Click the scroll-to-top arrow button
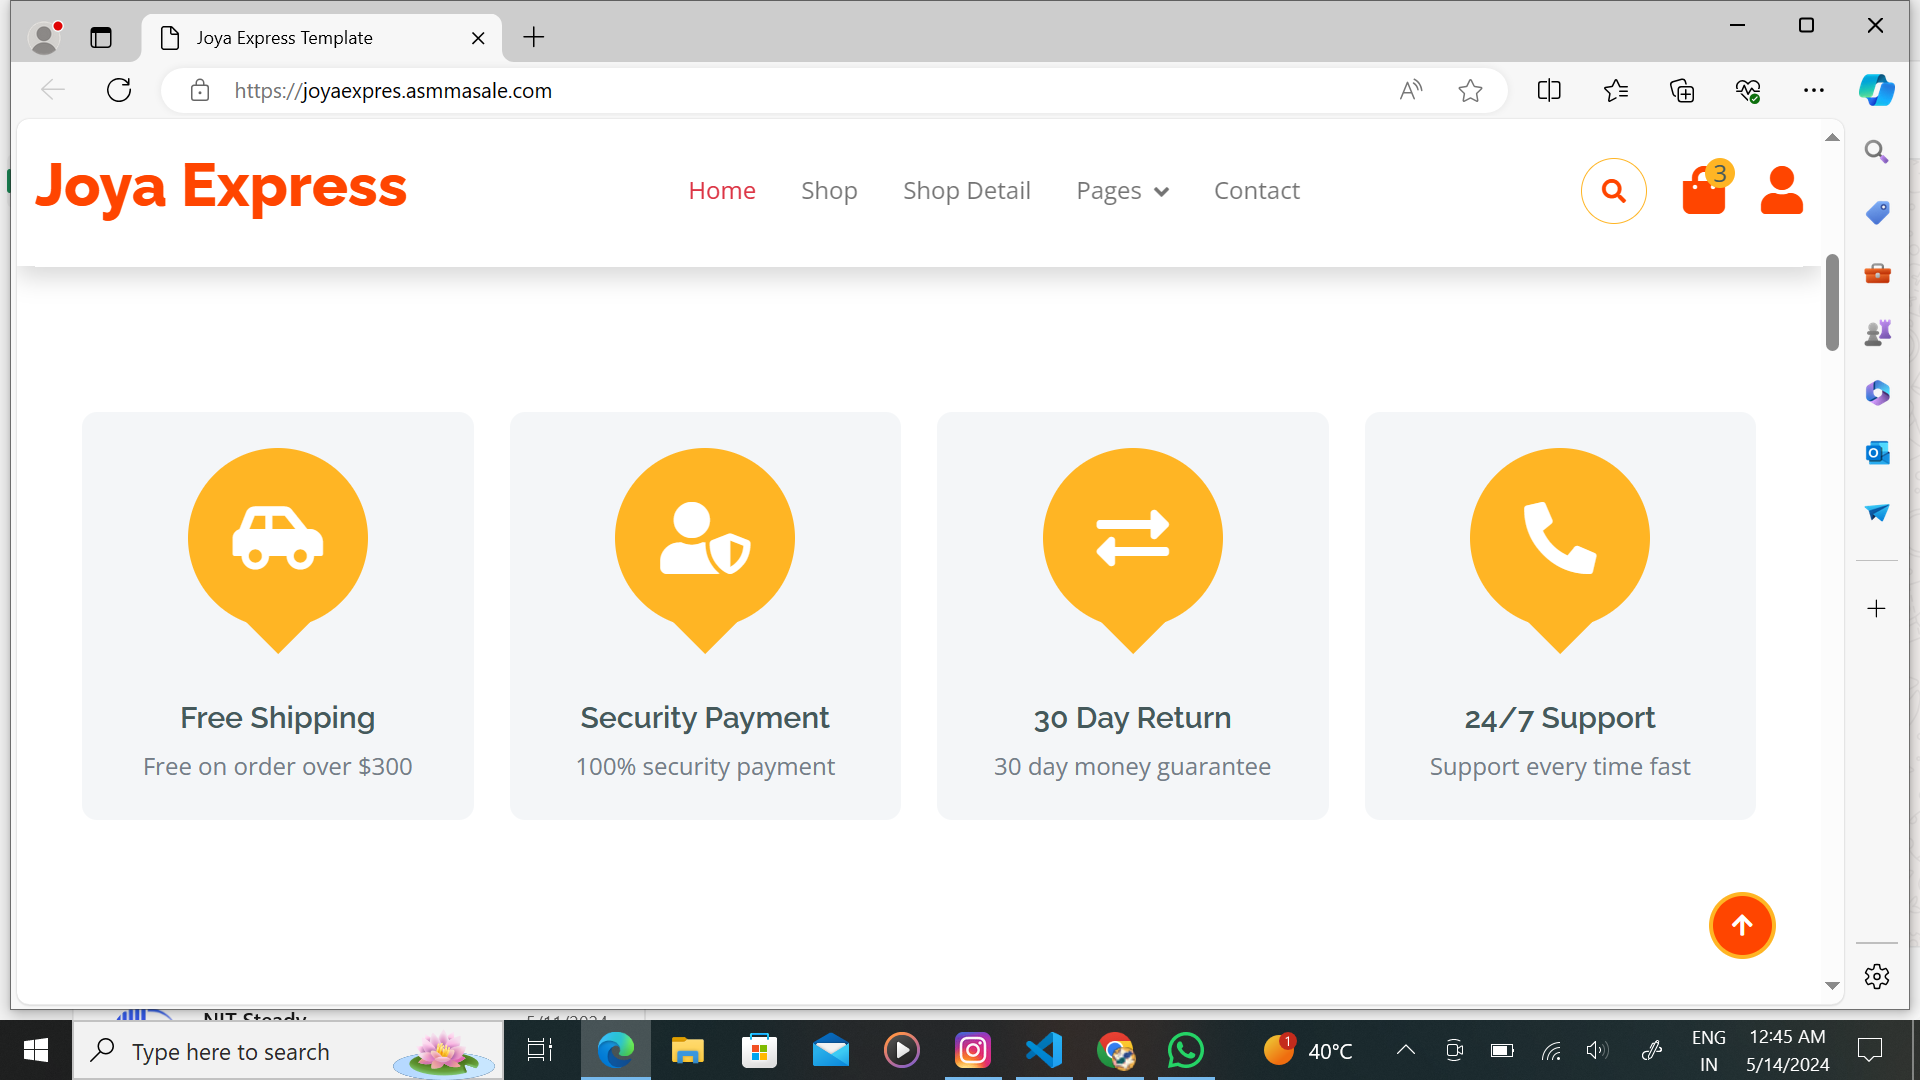This screenshot has height=1080, width=1920. point(1741,926)
